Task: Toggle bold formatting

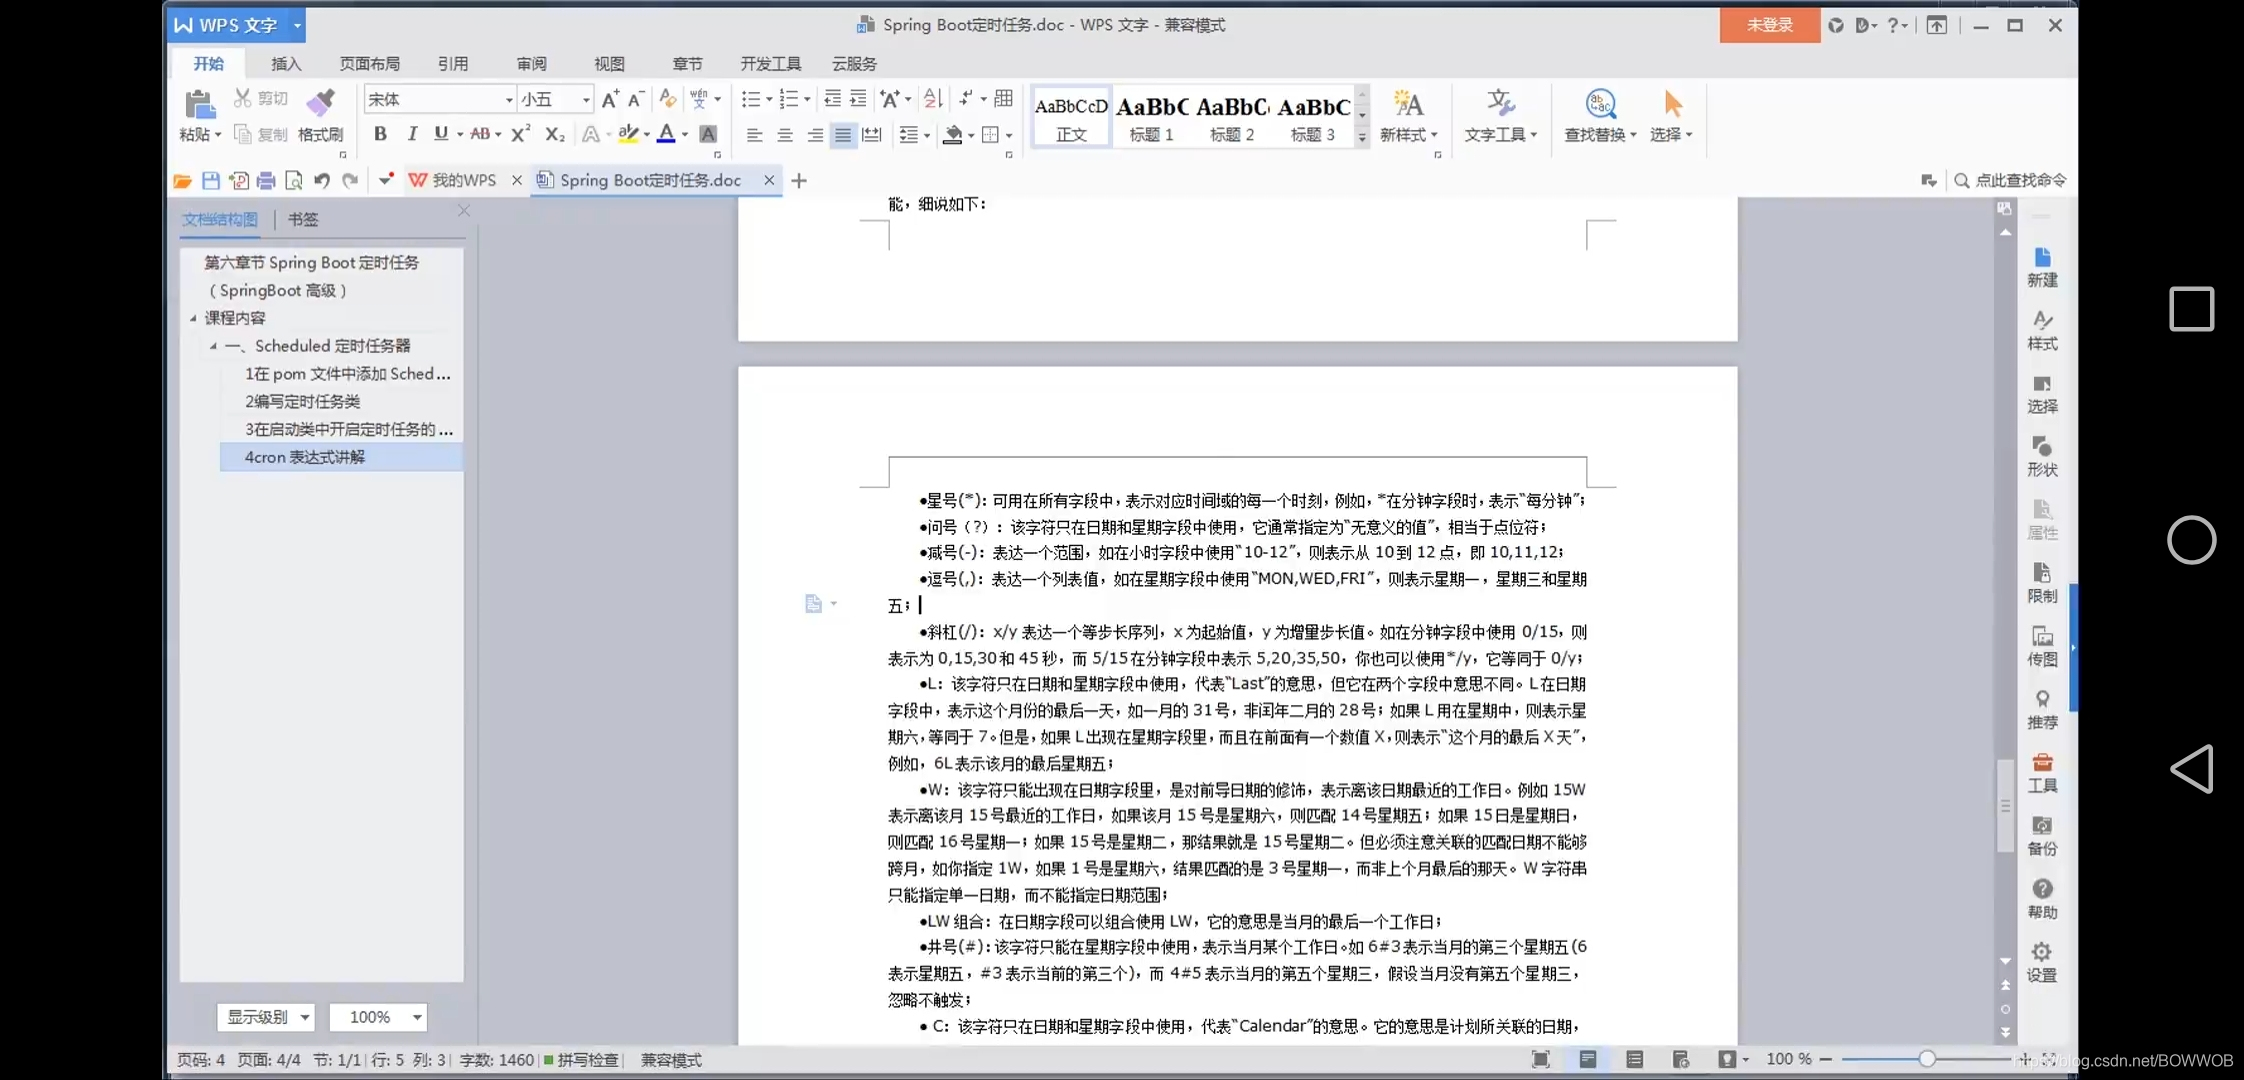Action: click(x=380, y=134)
